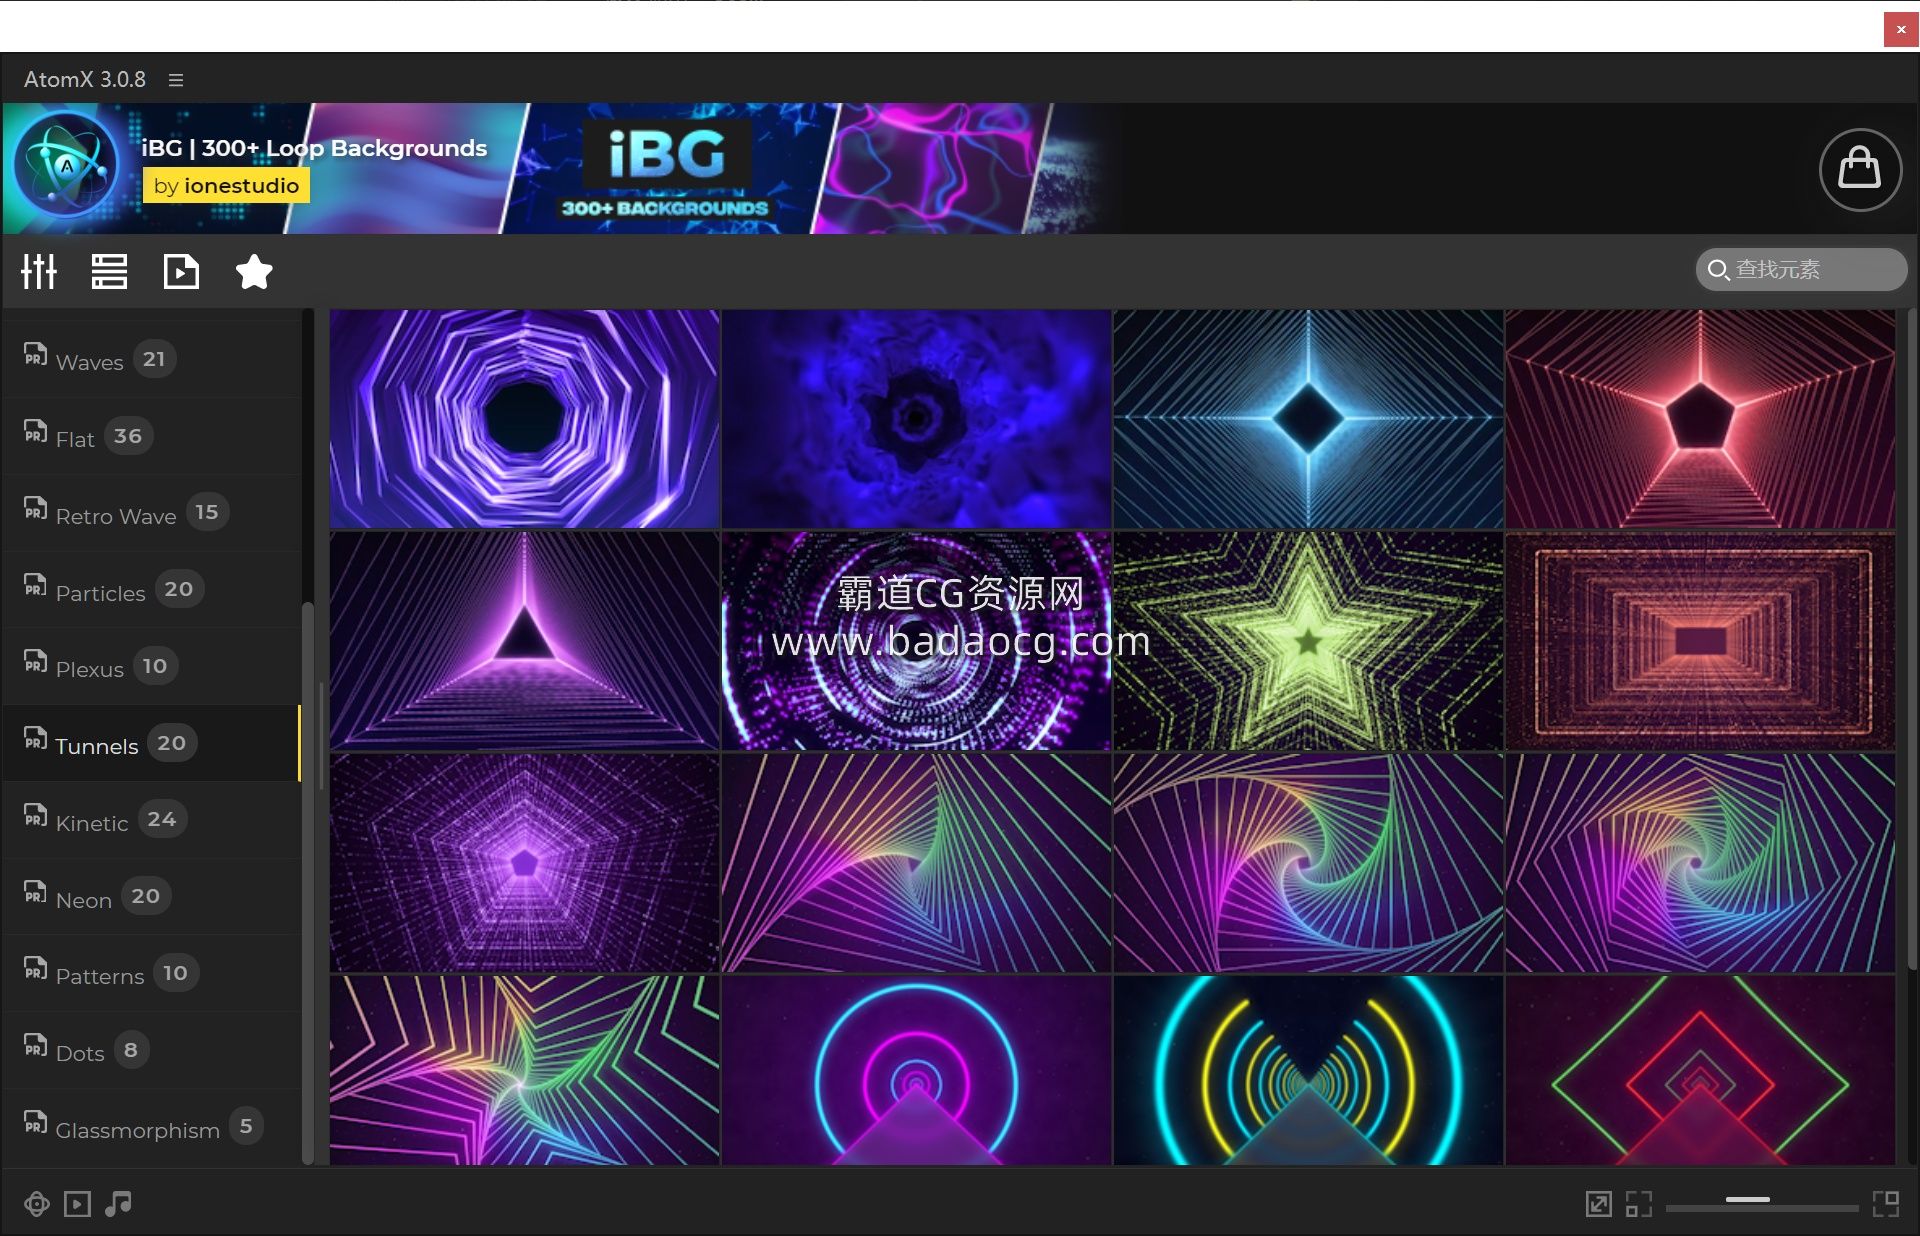Click the Premiere icon beside Tunnels
Image resolution: width=1920 pixels, height=1236 pixels.
click(x=35, y=738)
